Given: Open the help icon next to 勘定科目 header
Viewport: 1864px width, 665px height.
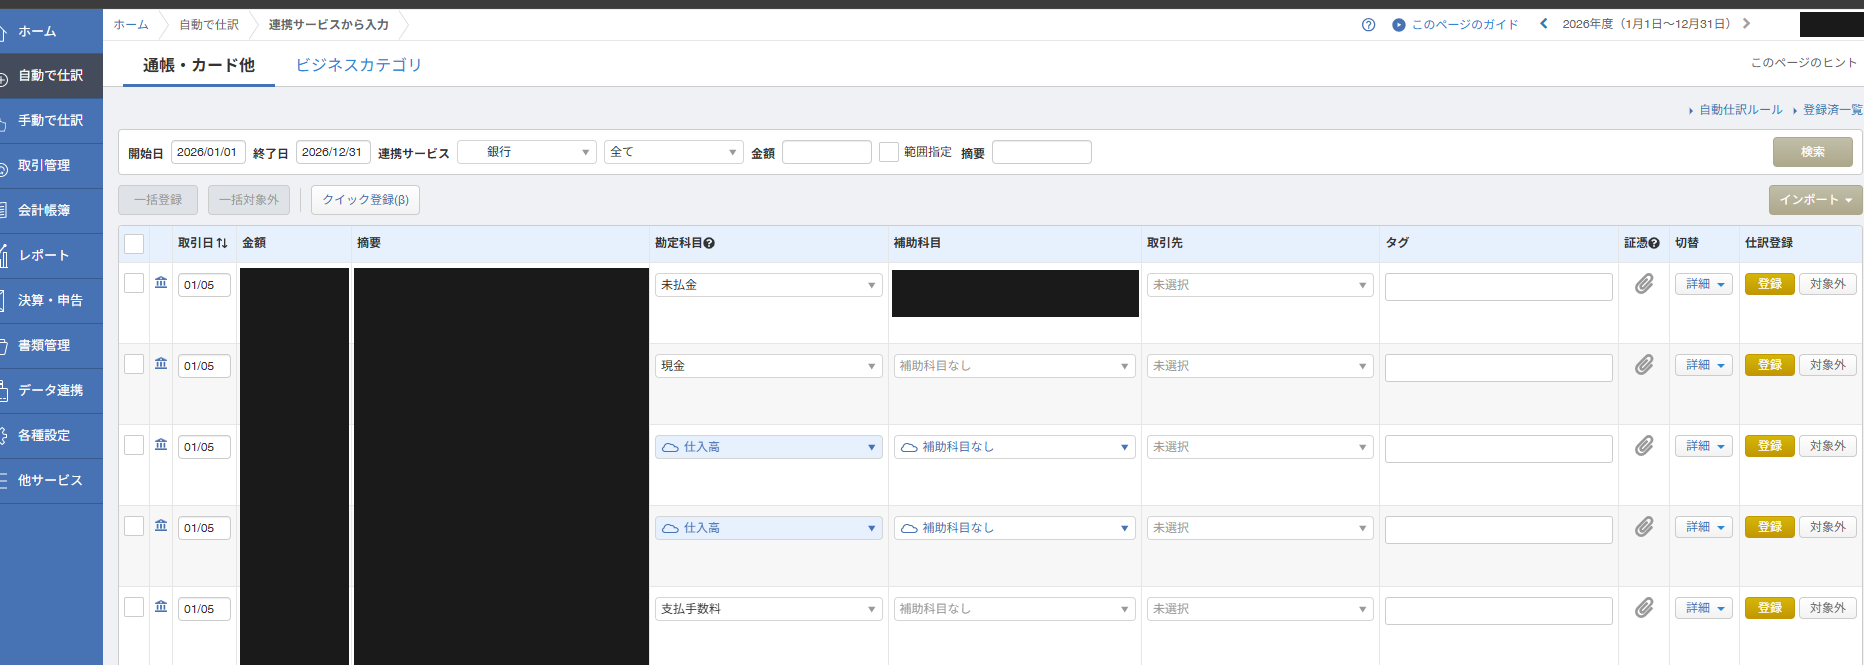Looking at the screenshot, I should tap(709, 243).
